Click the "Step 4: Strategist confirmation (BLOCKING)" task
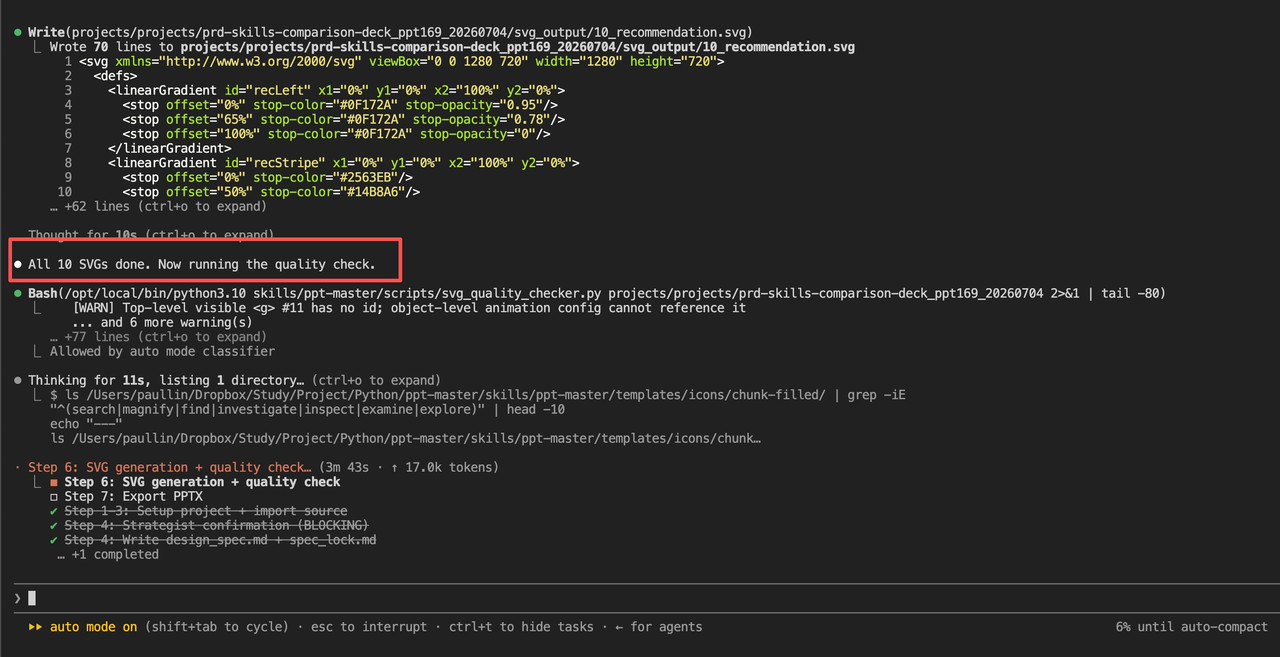The width and height of the screenshot is (1280, 657). point(216,525)
